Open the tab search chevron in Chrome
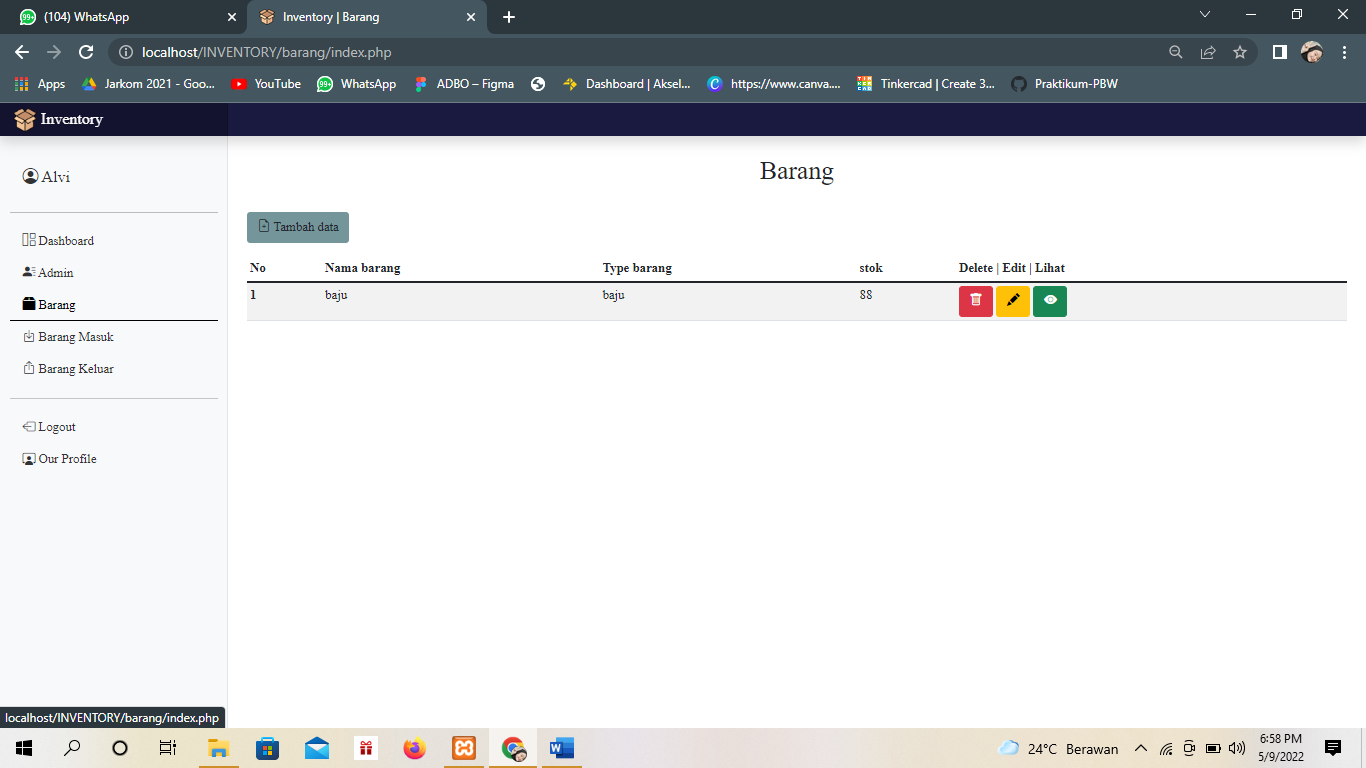 pyautogui.click(x=1204, y=15)
